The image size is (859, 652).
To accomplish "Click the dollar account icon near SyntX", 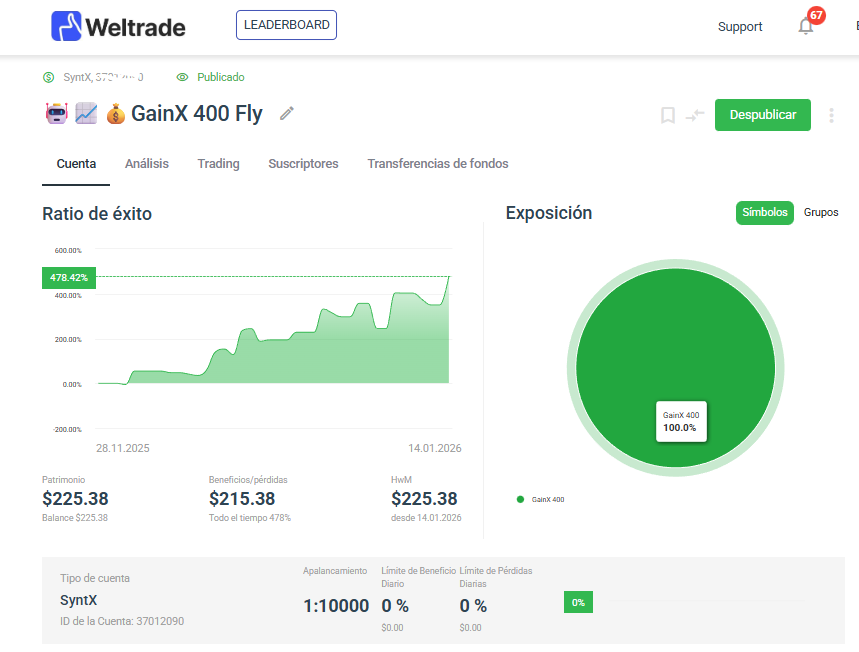I will [48, 77].
